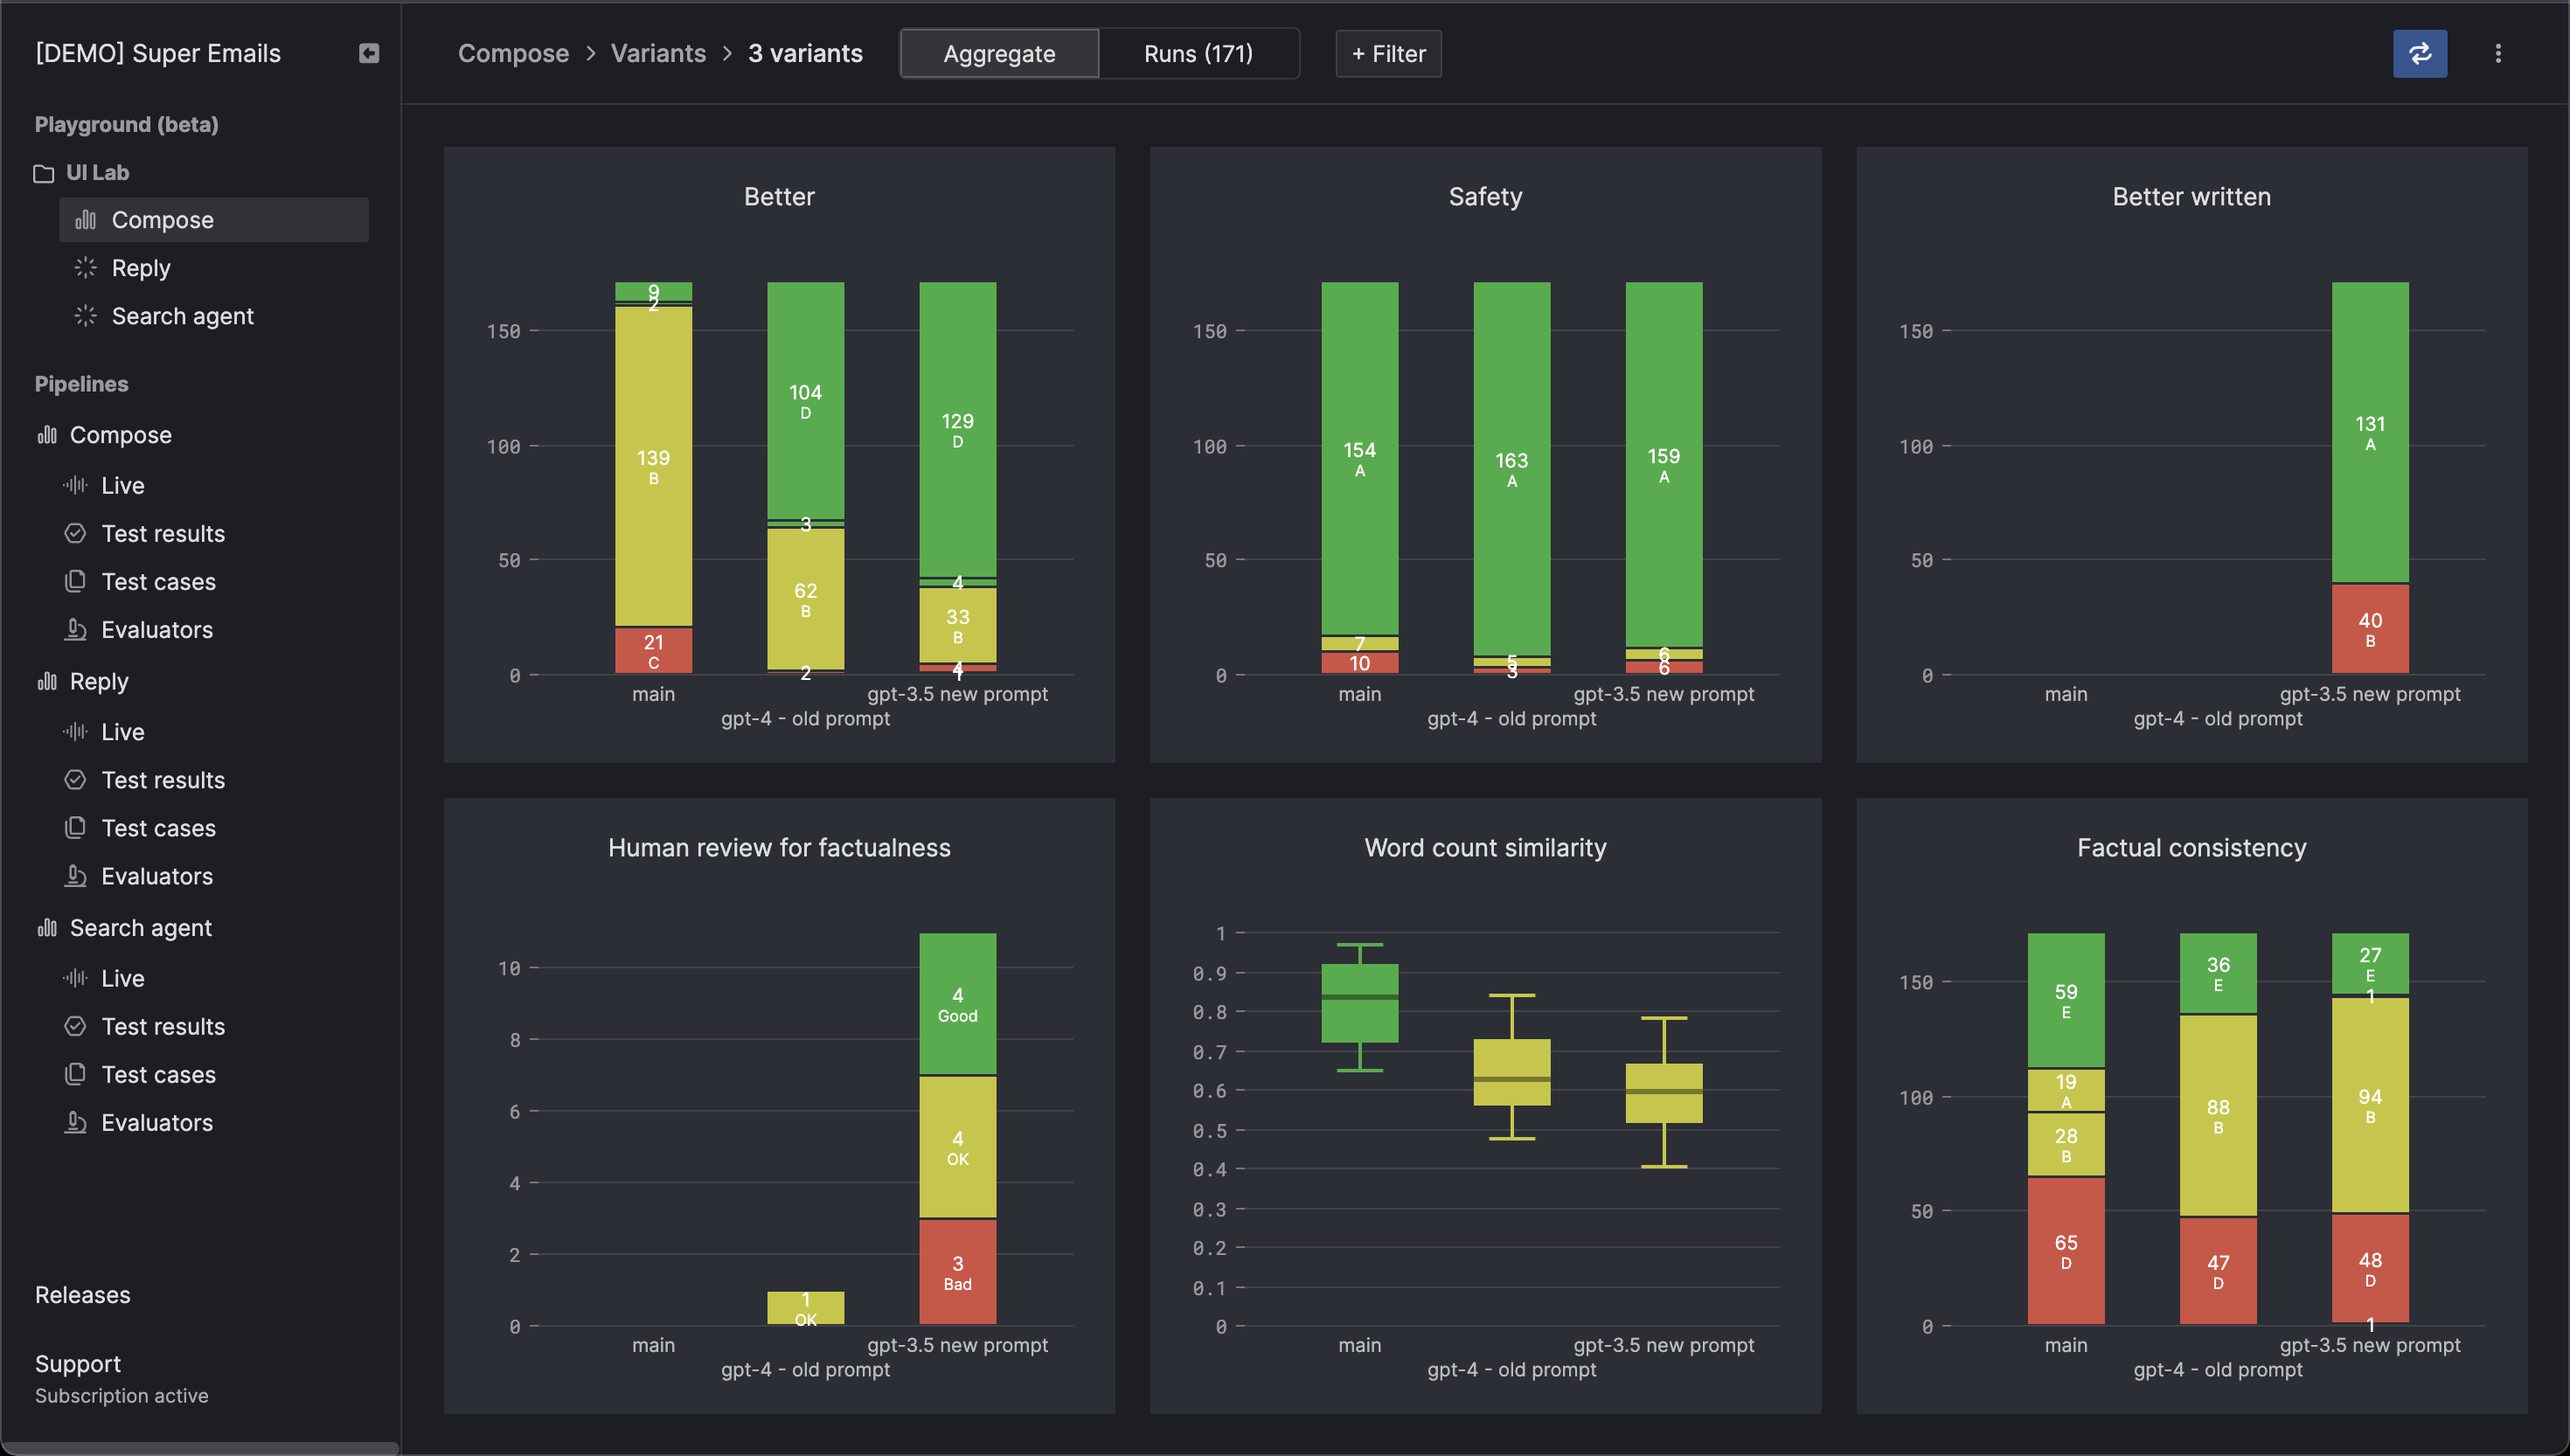This screenshot has height=1456, width=2570.
Task: Click the Better chart title
Action: [779, 197]
